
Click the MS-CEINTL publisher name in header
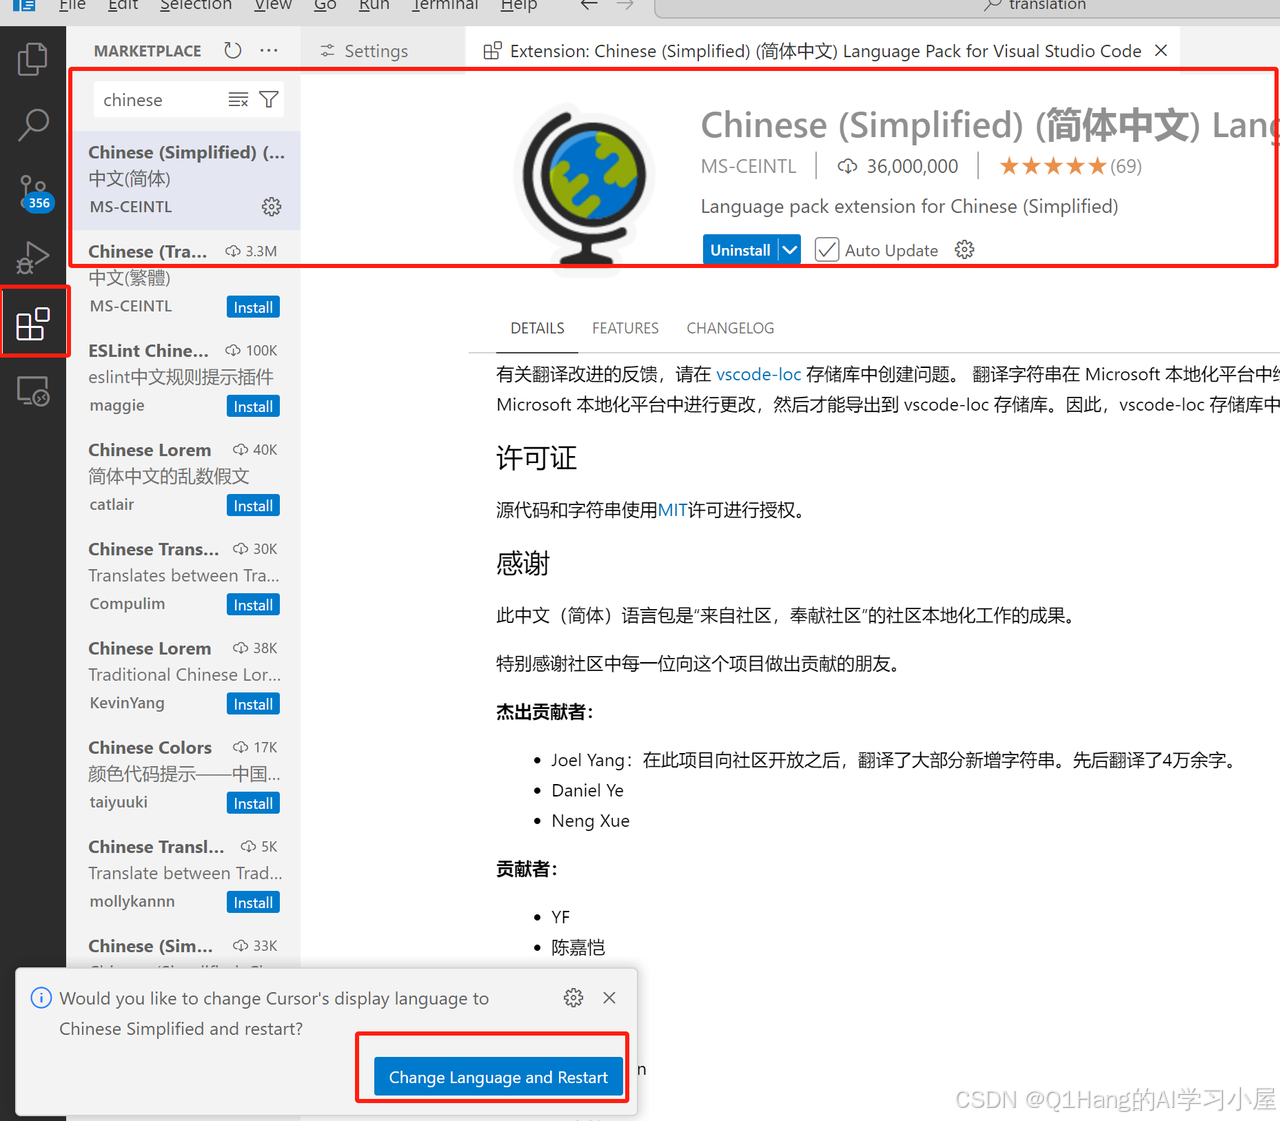click(748, 166)
